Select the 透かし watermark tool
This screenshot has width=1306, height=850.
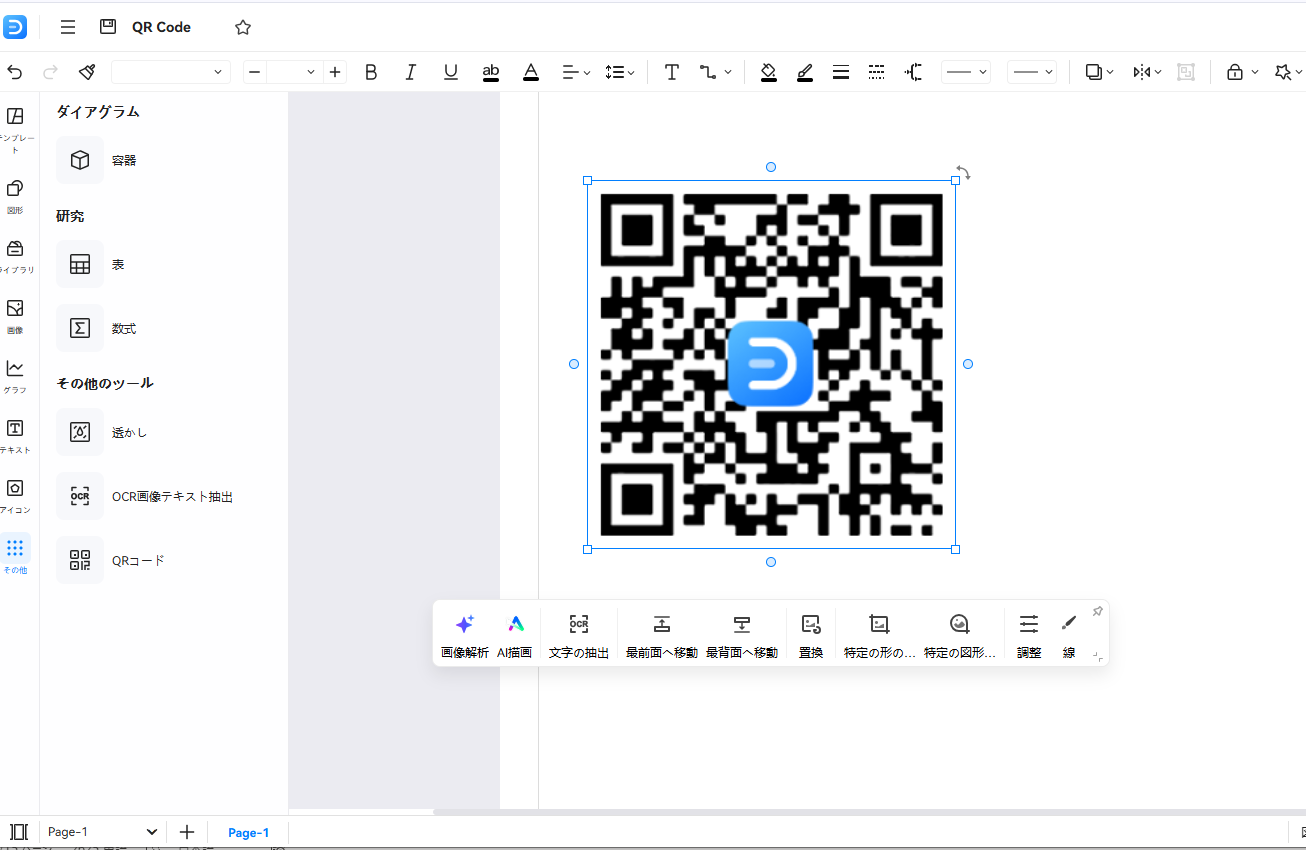coord(80,432)
